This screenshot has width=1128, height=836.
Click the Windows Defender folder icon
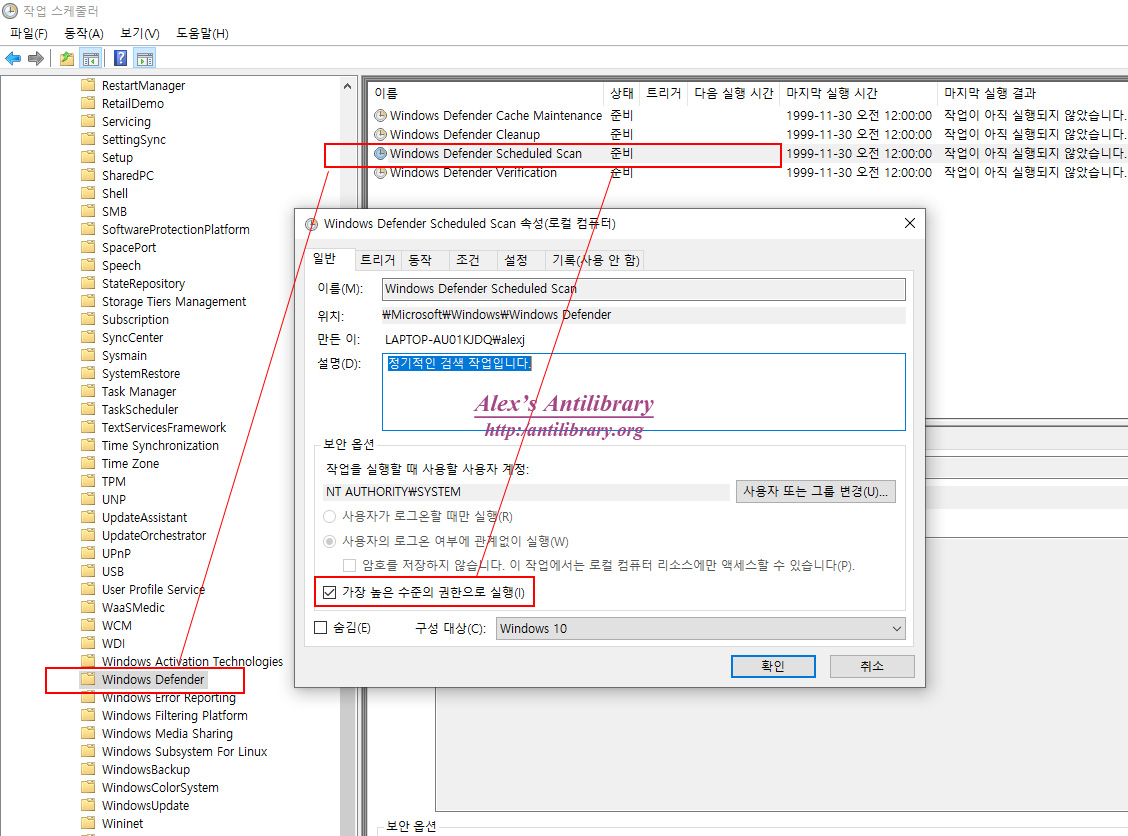point(88,679)
